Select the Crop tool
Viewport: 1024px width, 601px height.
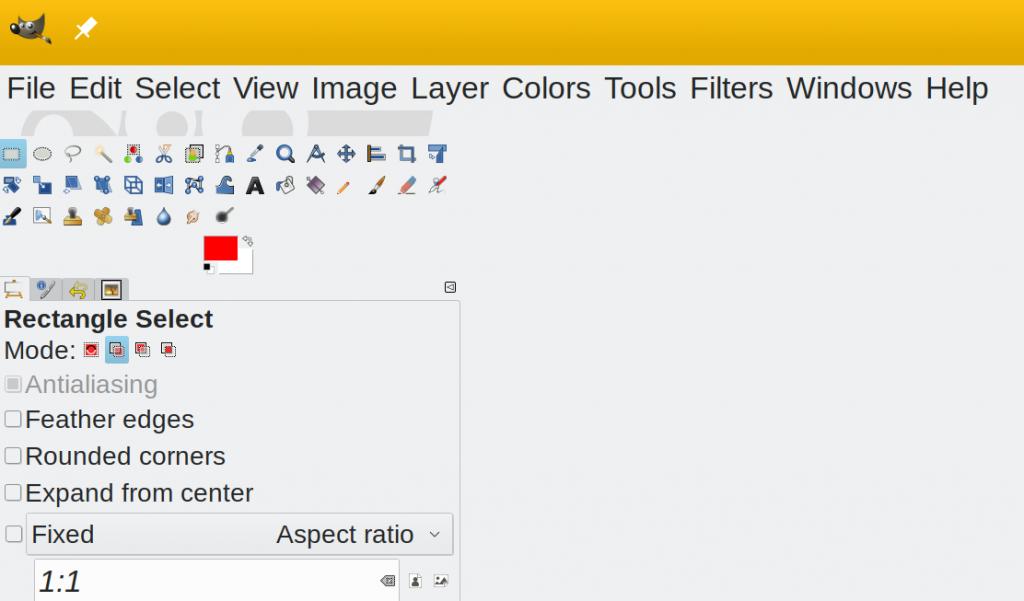coord(406,154)
